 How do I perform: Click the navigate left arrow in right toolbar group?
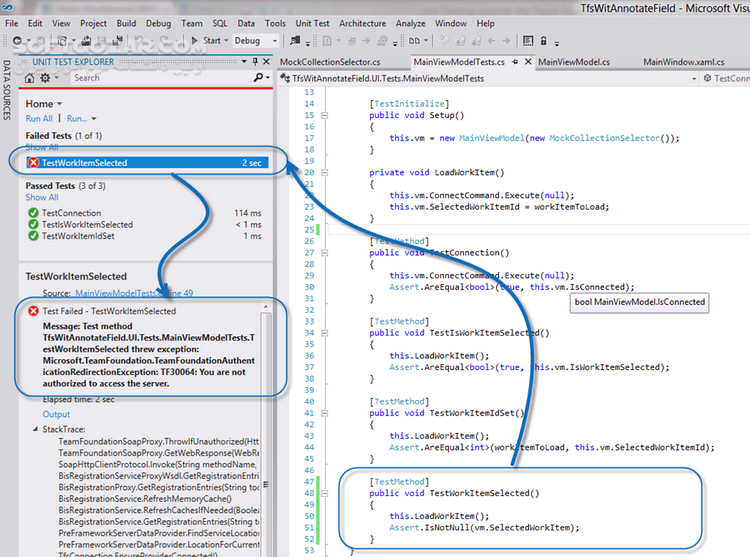point(491,41)
